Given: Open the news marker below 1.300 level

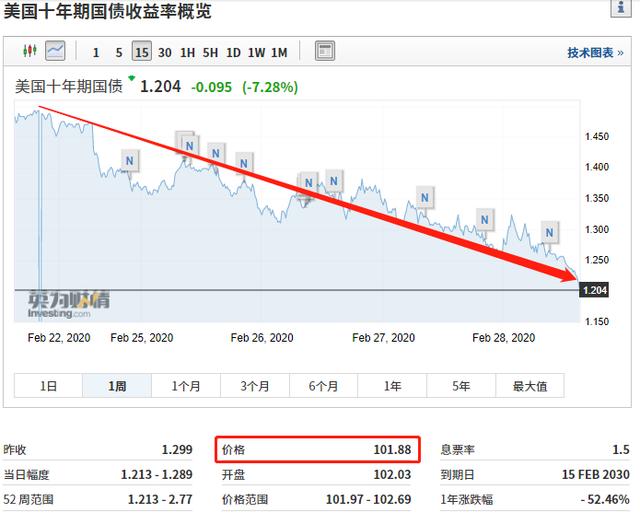Looking at the screenshot, I should click(484, 220).
